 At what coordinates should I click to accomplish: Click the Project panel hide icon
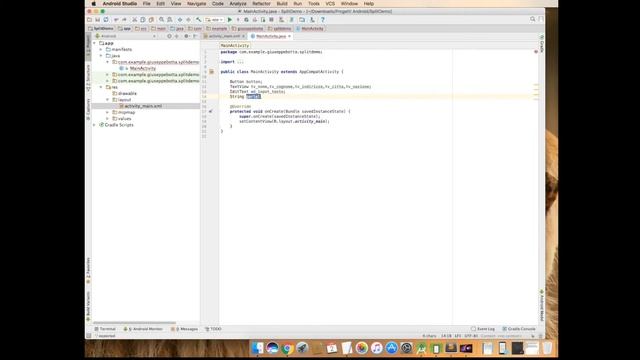(195, 36)
